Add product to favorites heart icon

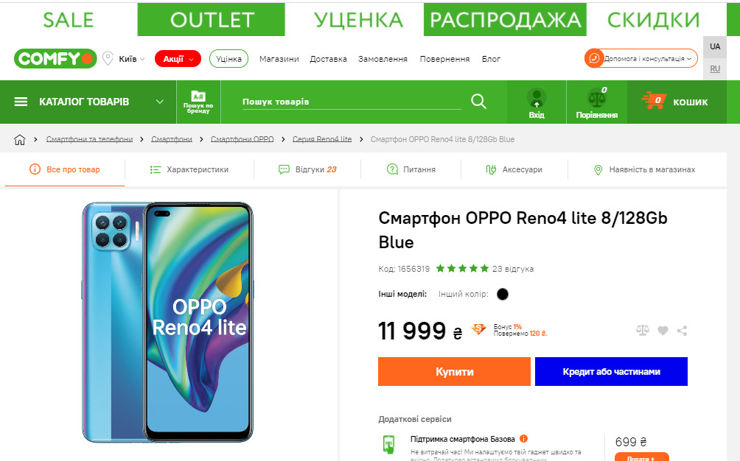pos(663,331)
